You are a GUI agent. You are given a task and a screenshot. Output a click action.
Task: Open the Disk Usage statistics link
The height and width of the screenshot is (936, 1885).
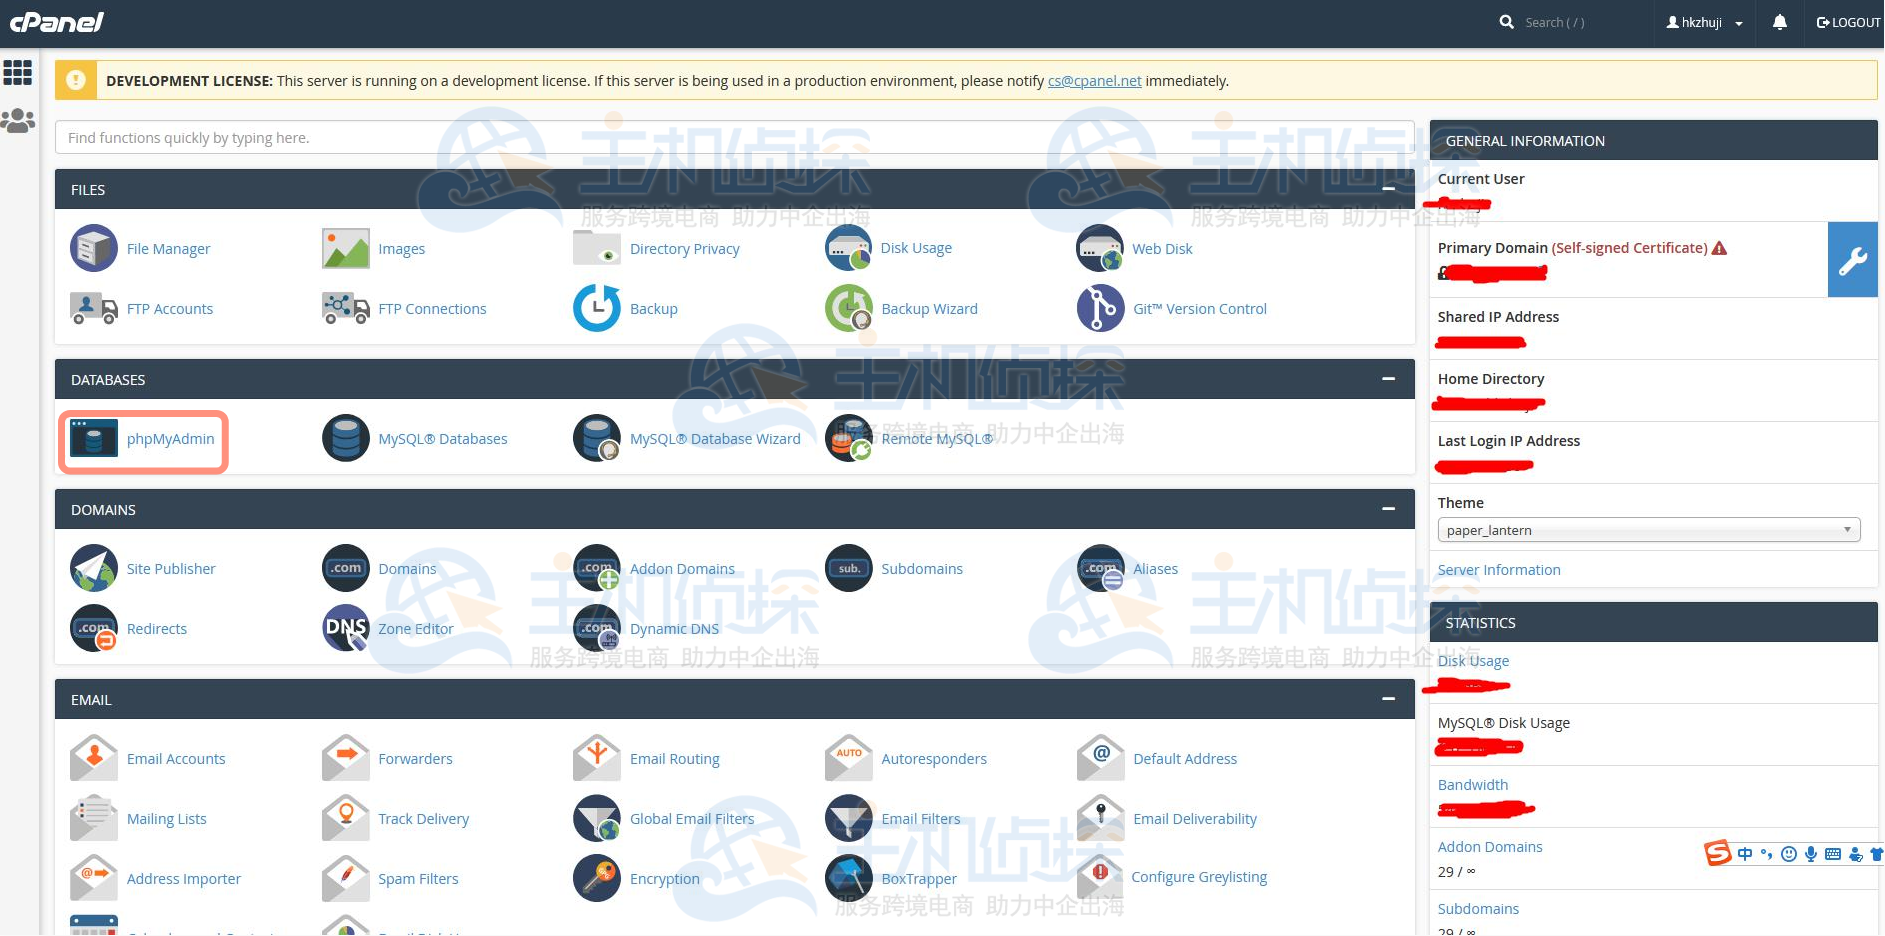pyautogui.click(x=1473, y=661)
